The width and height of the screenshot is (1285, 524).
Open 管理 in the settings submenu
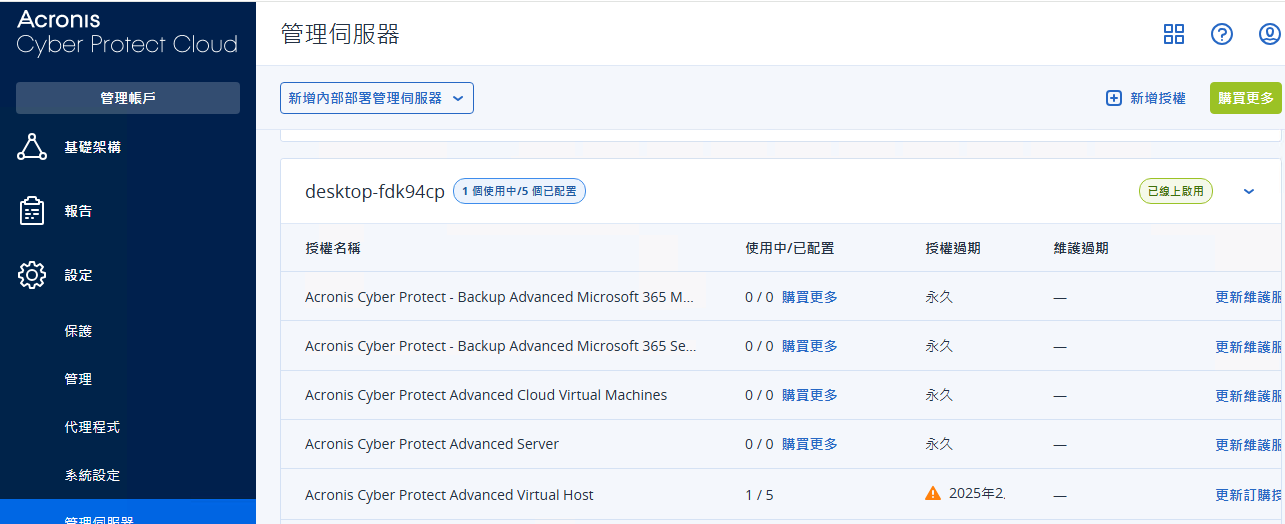pos(78,379)
